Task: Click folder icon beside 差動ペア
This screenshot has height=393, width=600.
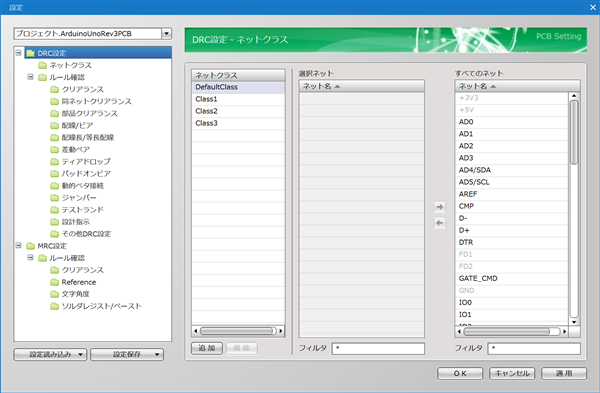Action: (x=55, y=149)
